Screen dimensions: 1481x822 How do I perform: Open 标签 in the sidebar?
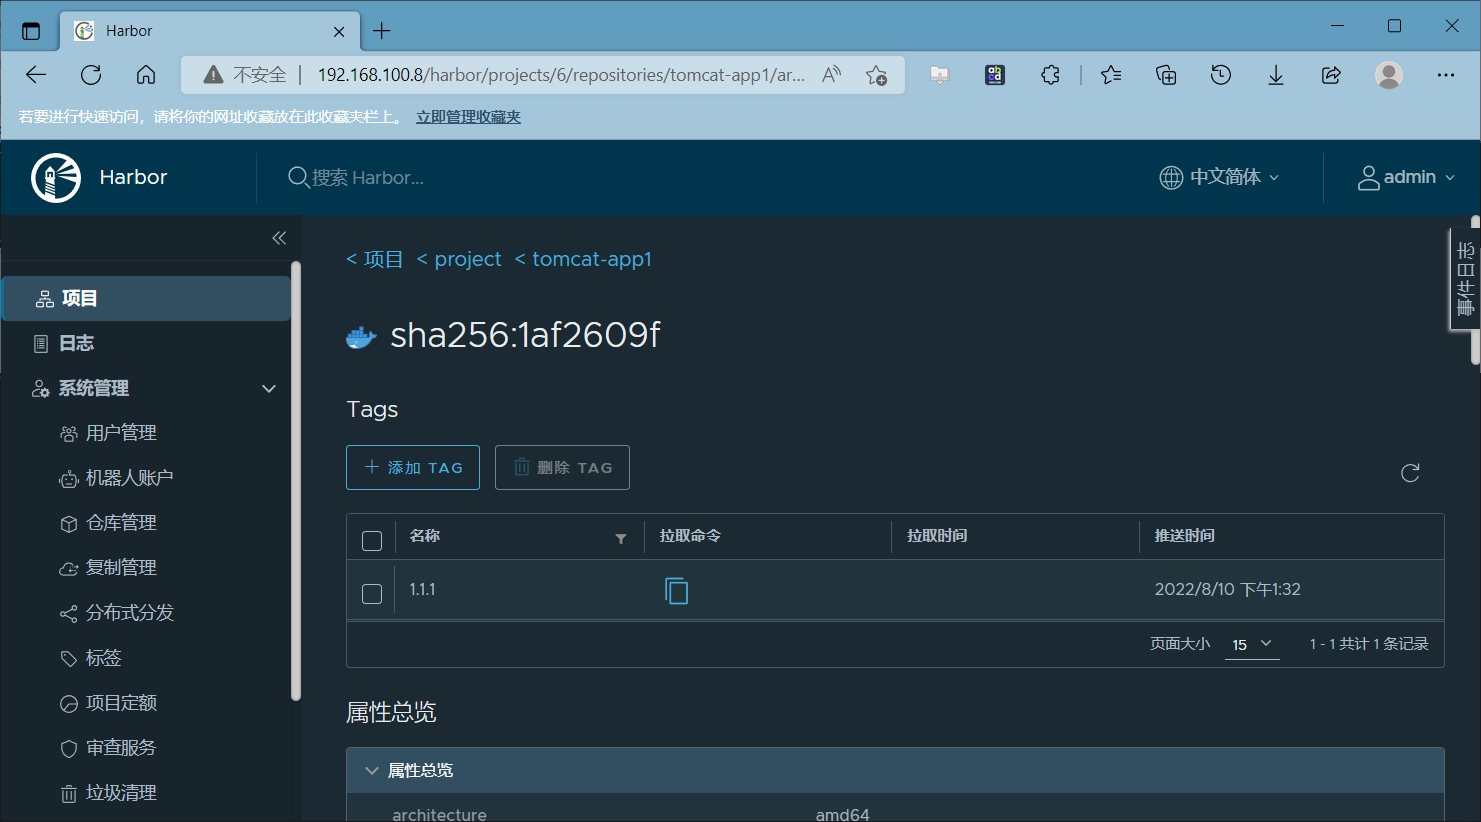(103, 658)
